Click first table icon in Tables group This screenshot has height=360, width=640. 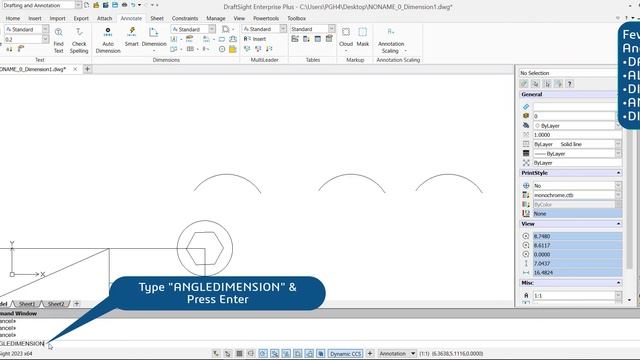coord(295,39)
